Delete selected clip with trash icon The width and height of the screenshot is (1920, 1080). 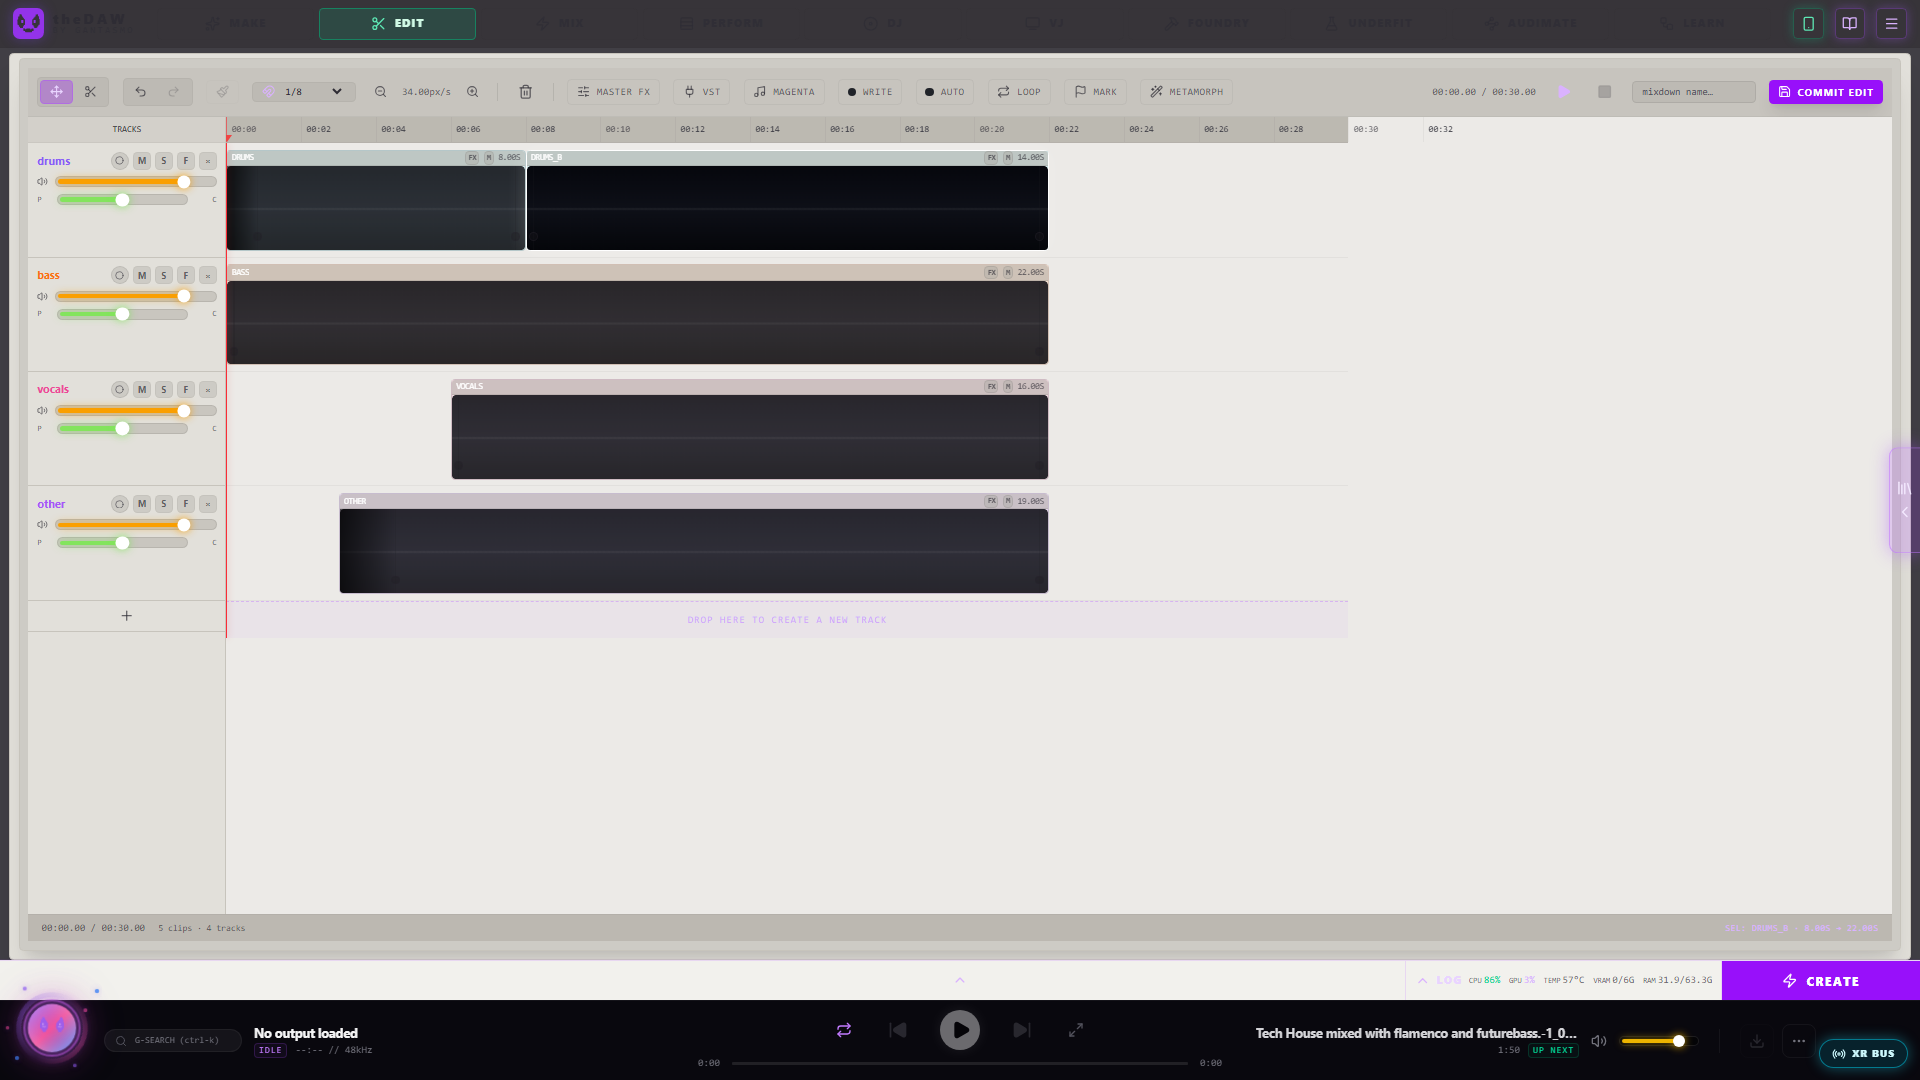[x=525, y=92]
